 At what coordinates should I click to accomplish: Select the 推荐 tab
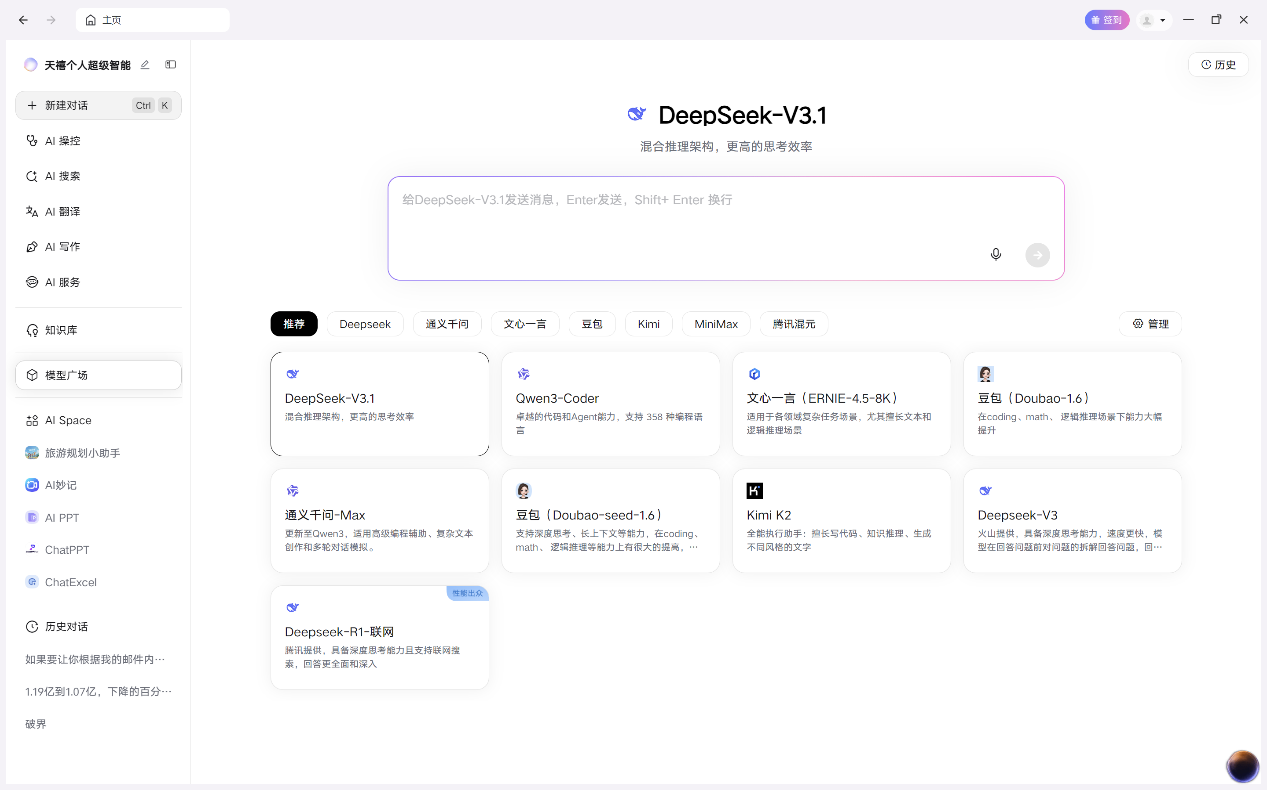pos(294,324)
